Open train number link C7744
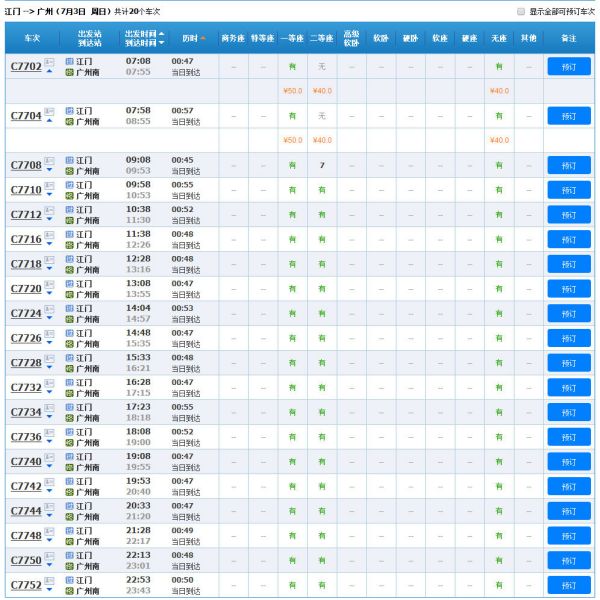The height and width of the screenshot is (600, 600). click(26, 511)
